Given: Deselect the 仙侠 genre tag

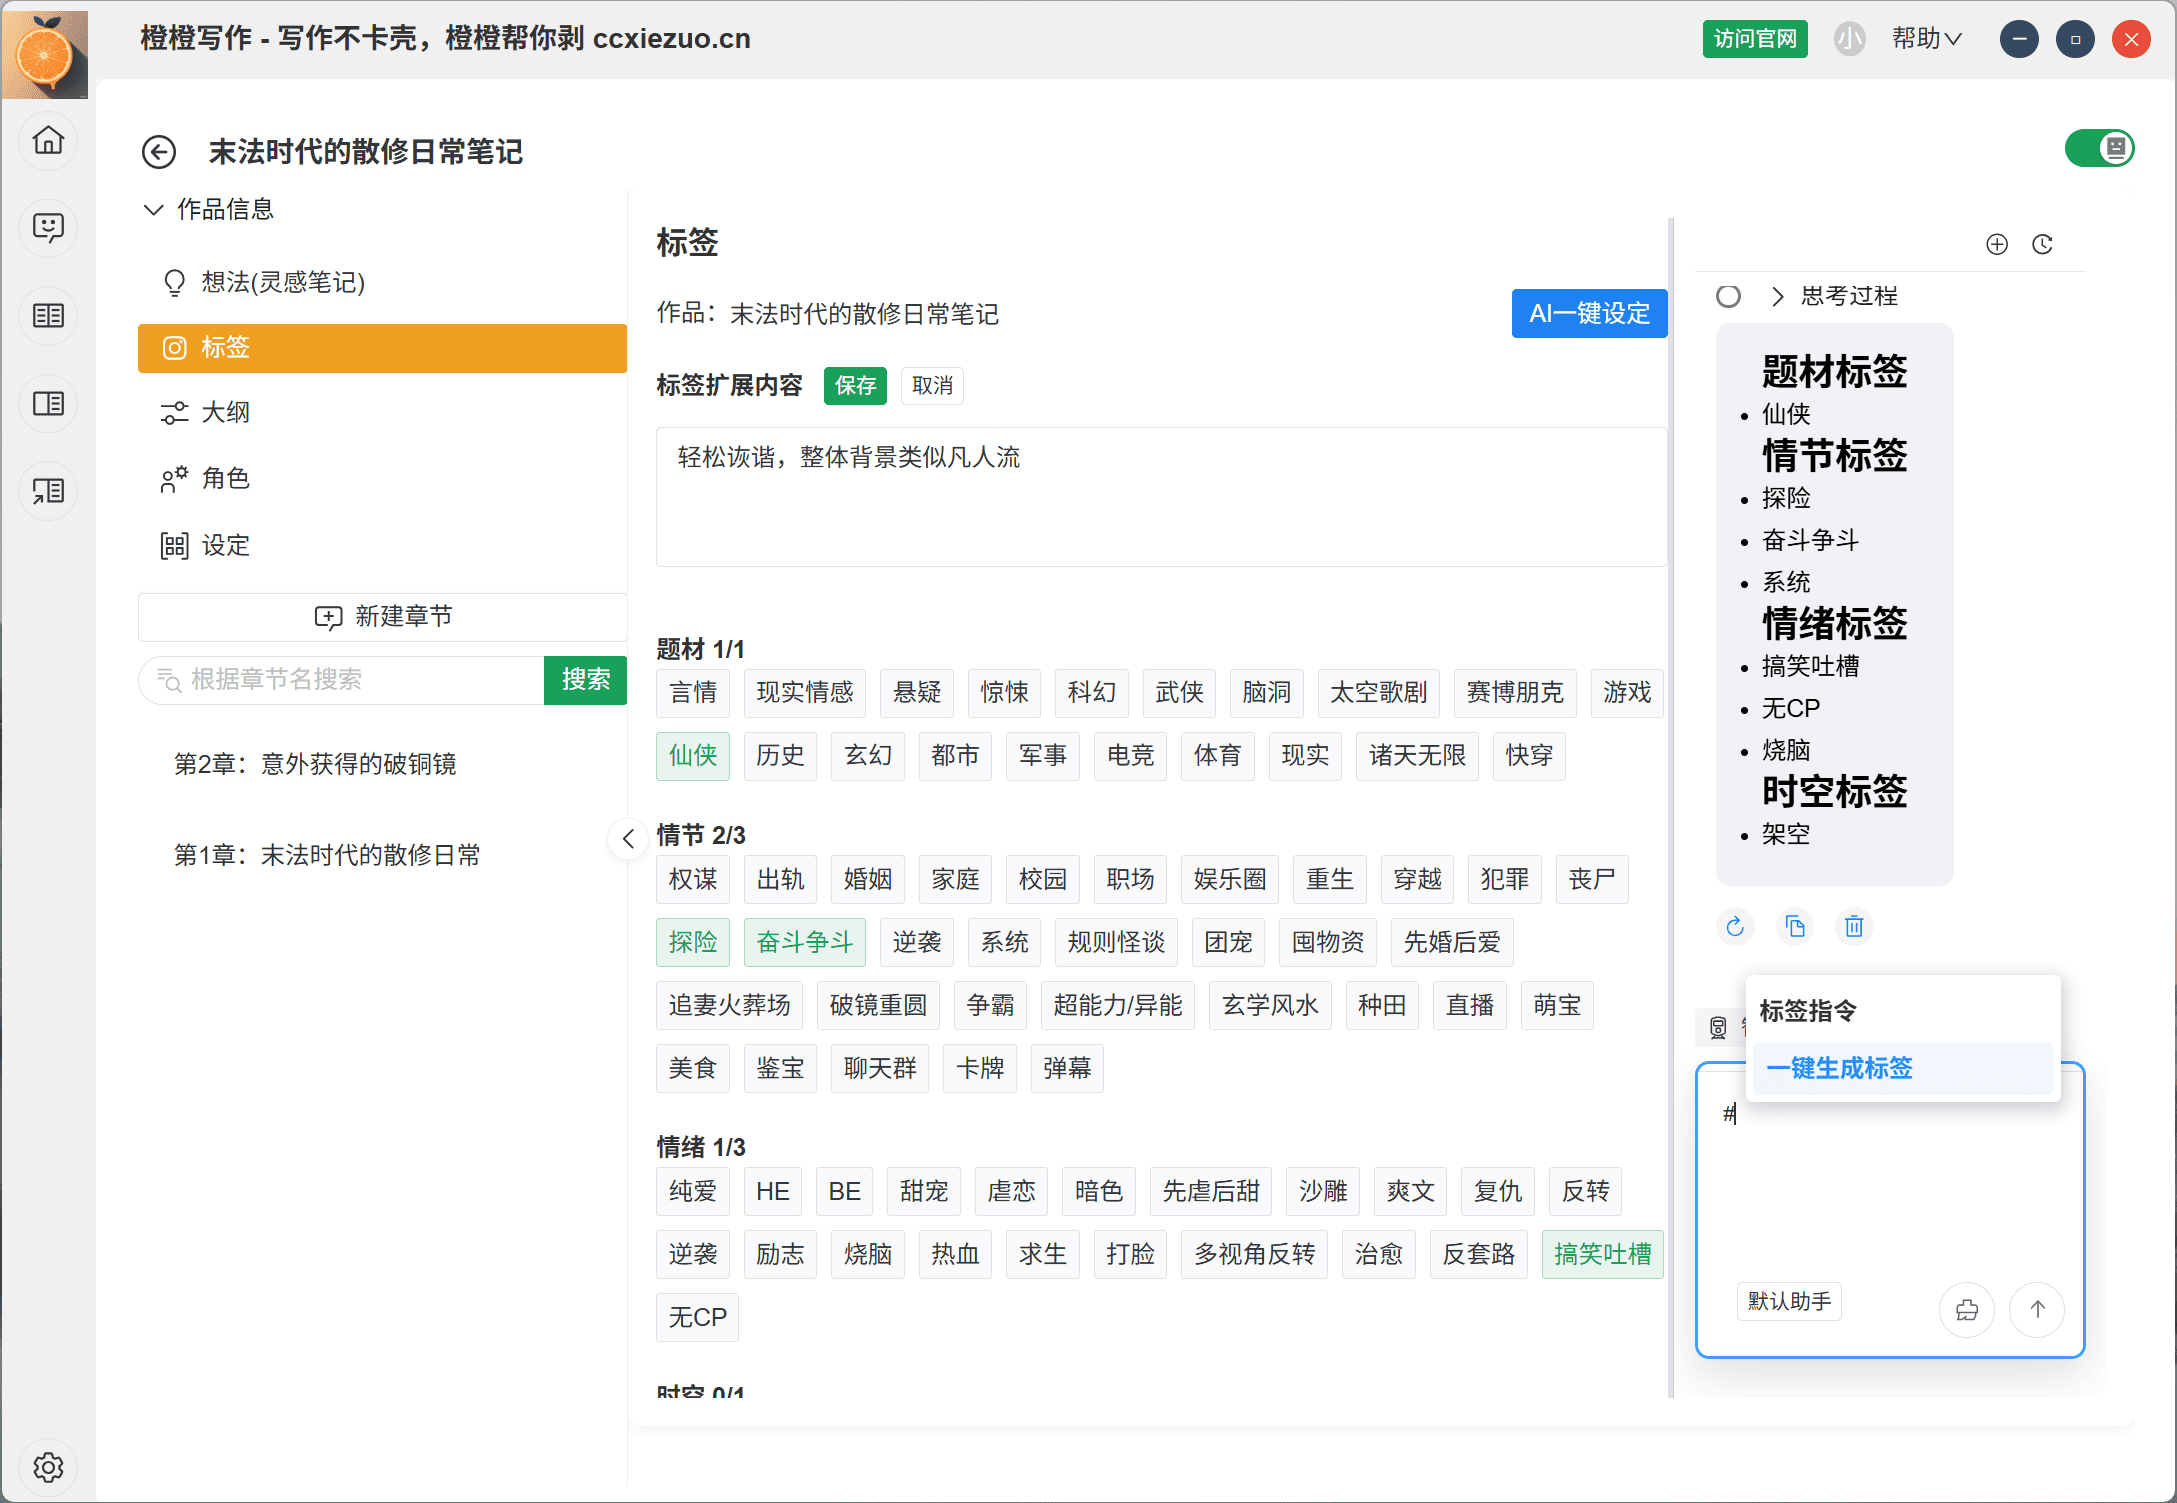Looking at the screenshot, I should coord(692,755).
